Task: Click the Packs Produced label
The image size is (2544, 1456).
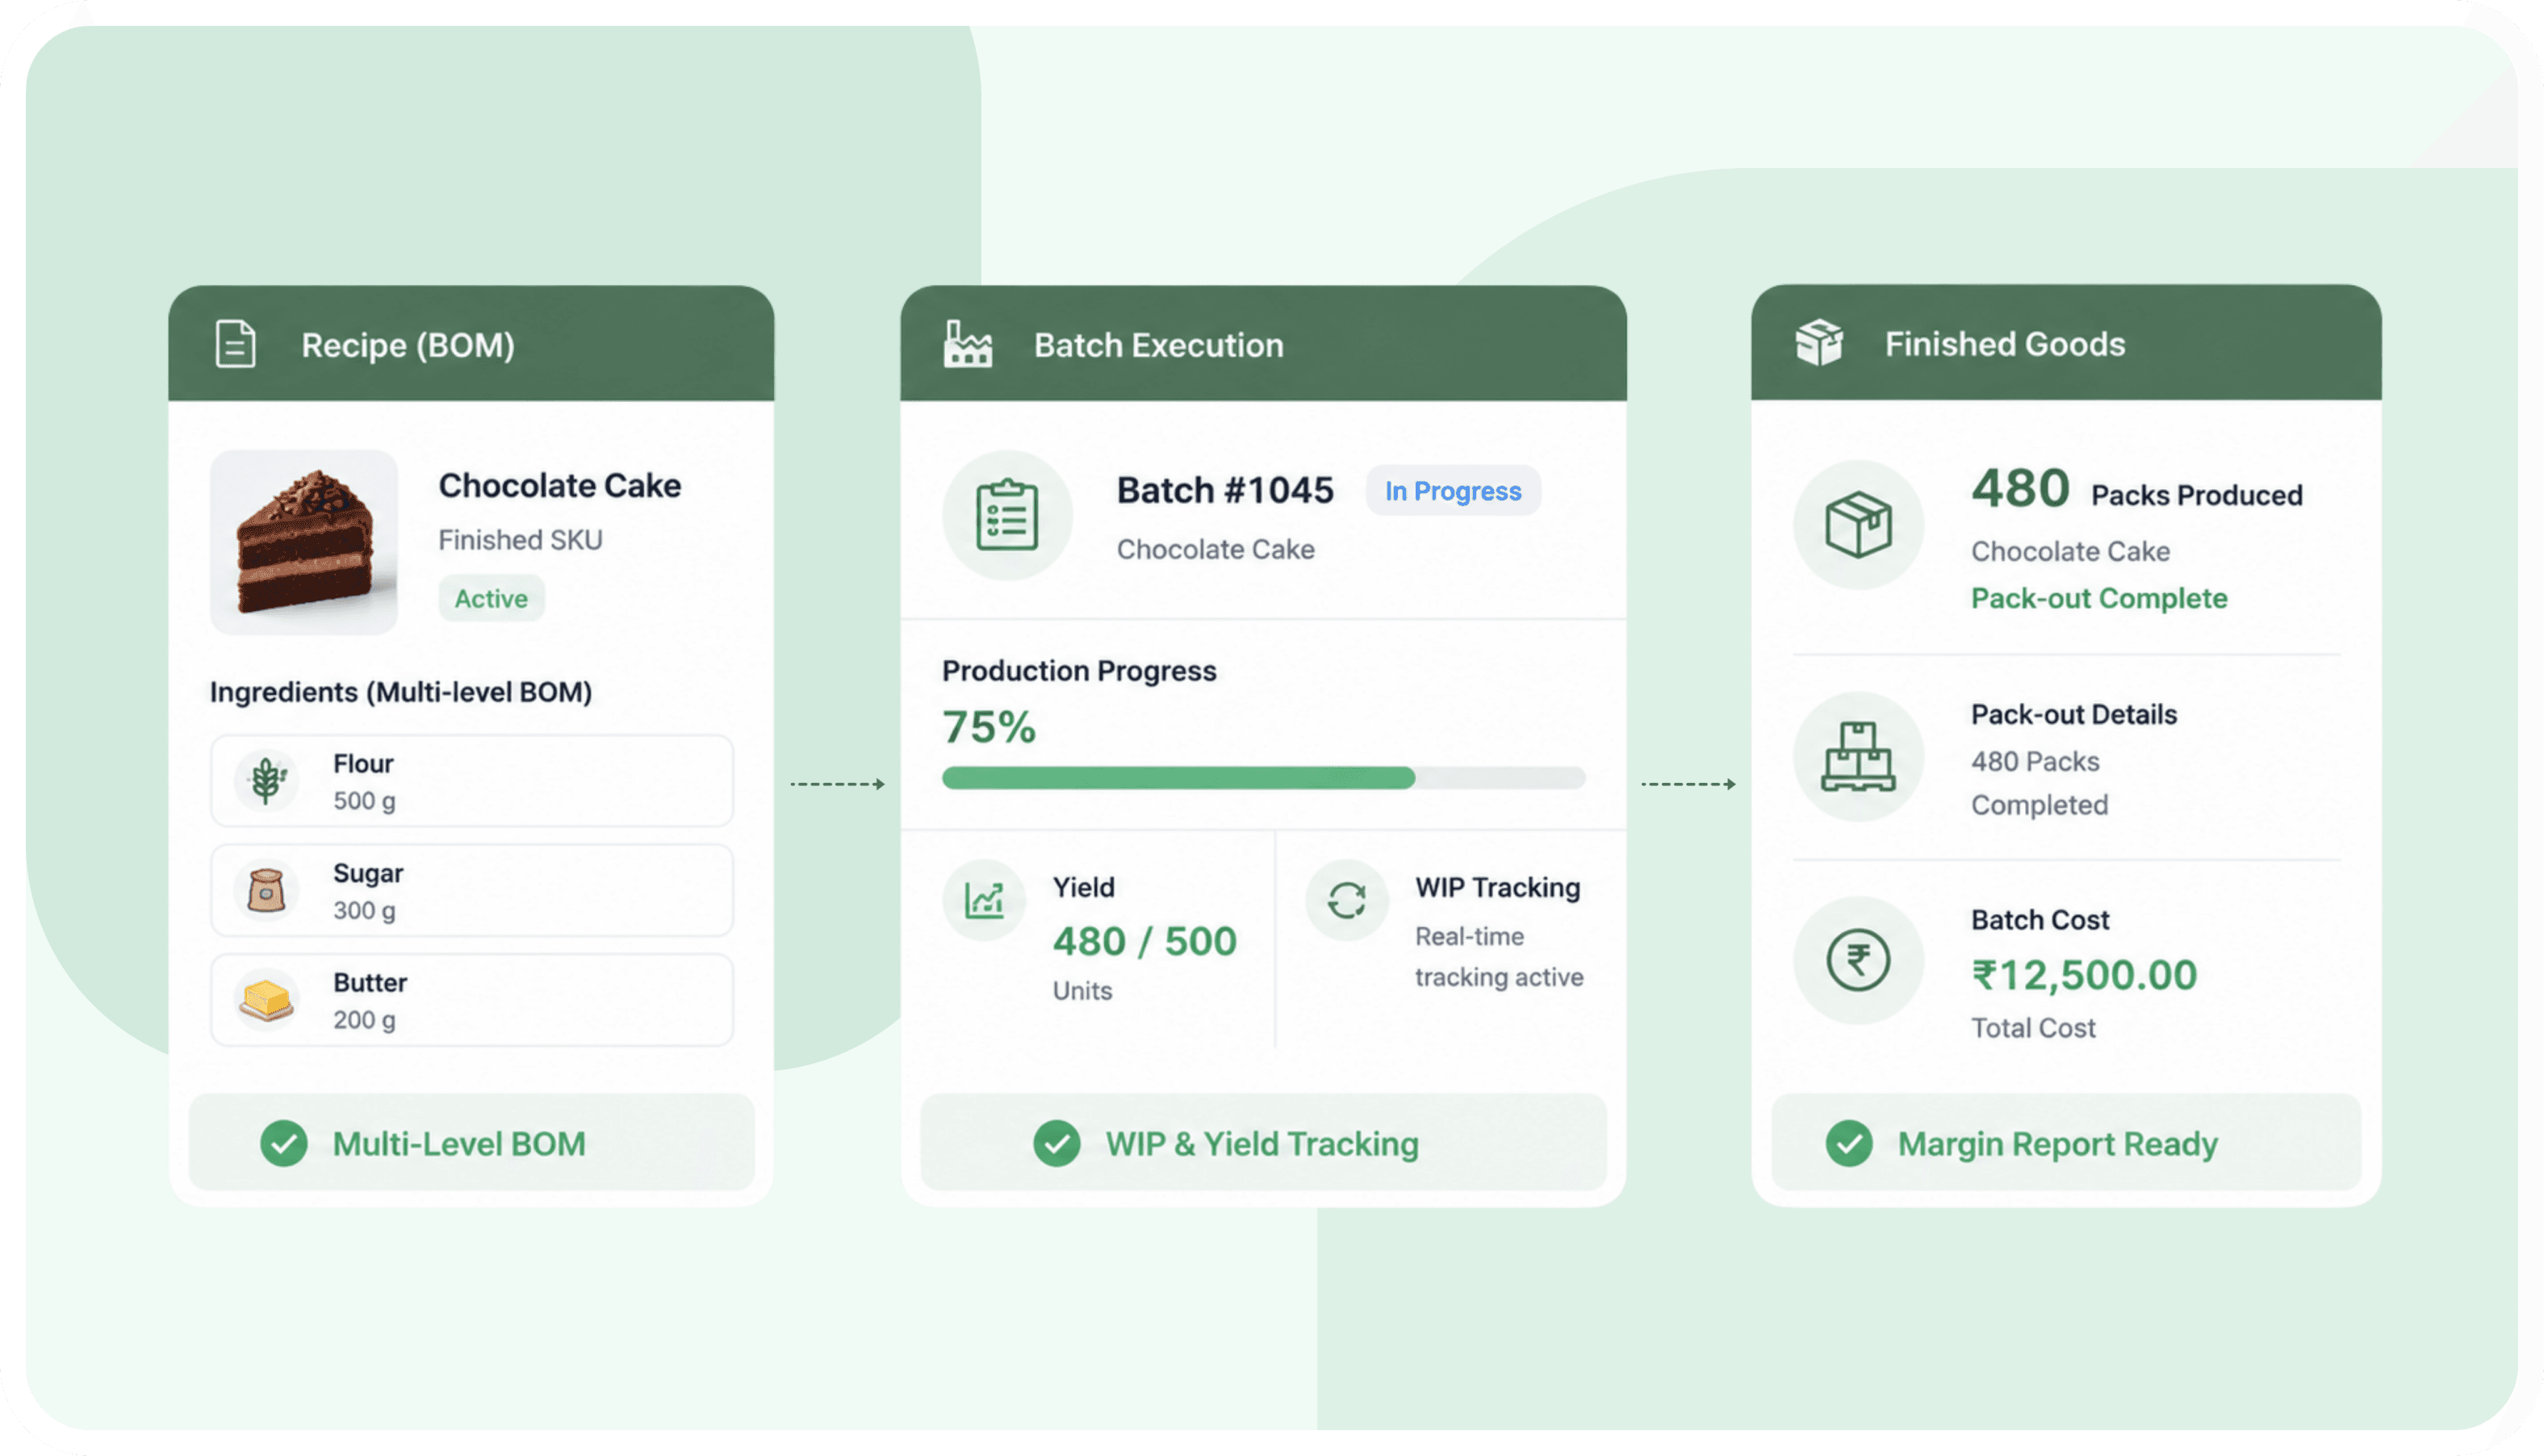Action: (x=2196, y=495)
